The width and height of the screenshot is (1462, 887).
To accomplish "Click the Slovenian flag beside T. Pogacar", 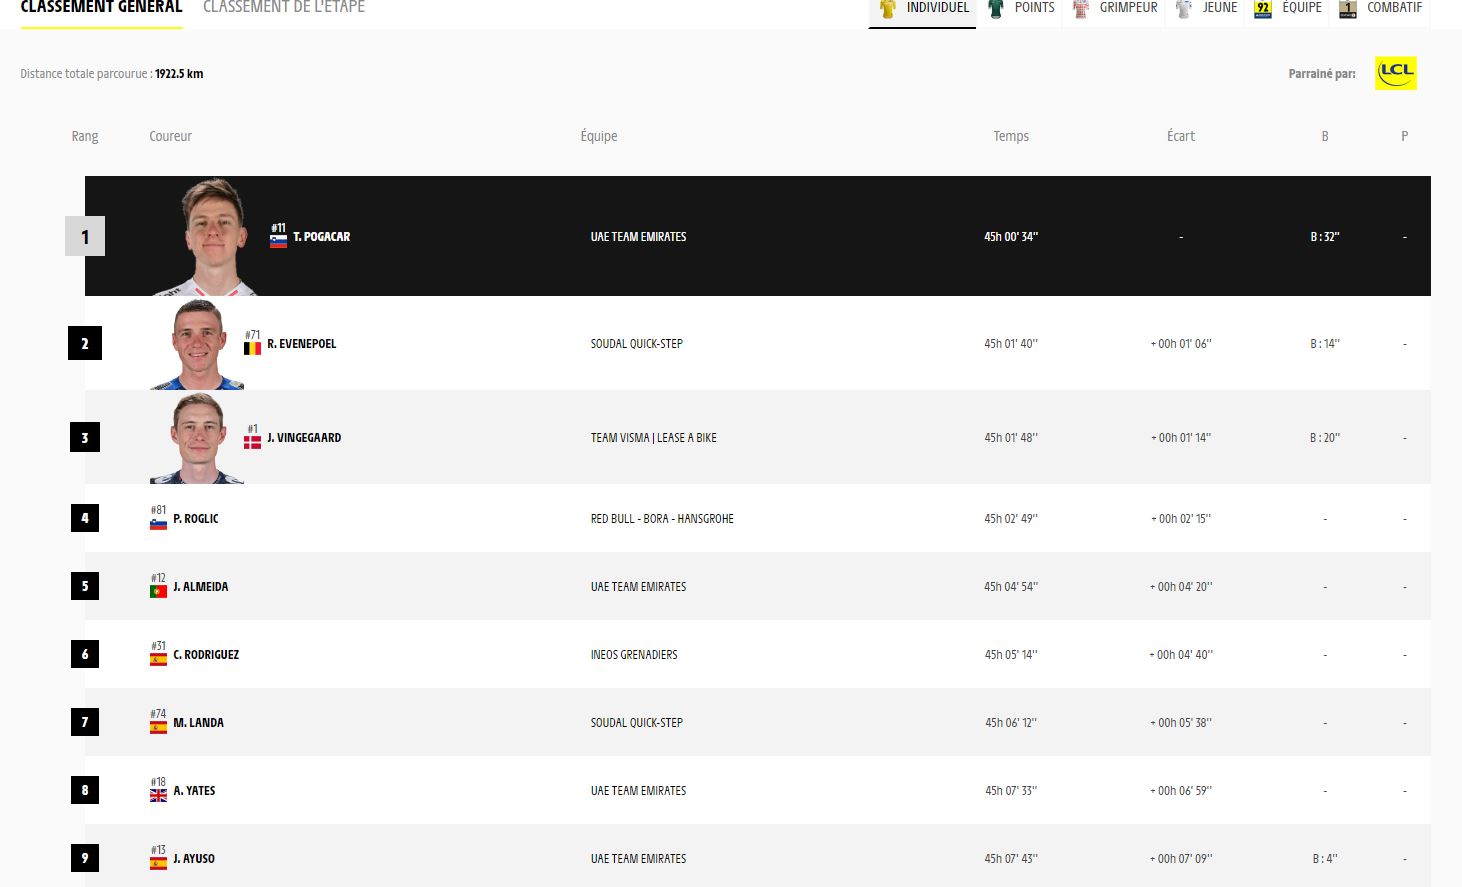I will click(278, 241).
